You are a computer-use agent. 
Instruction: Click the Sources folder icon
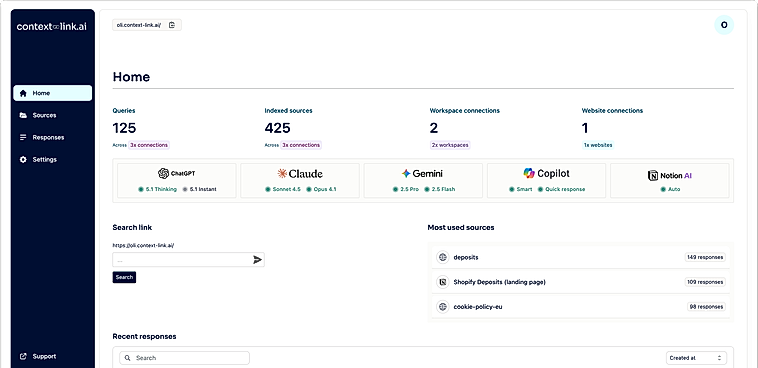coord(23,115)
